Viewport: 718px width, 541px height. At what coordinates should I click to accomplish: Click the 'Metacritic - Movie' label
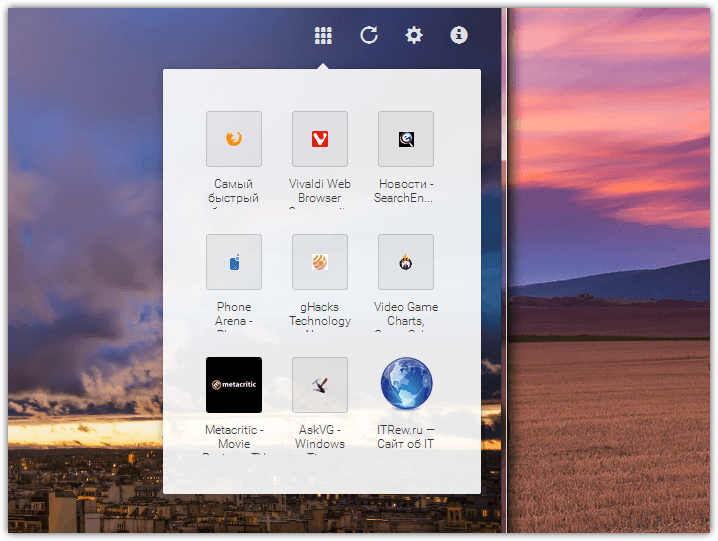[x=234, y=437]
